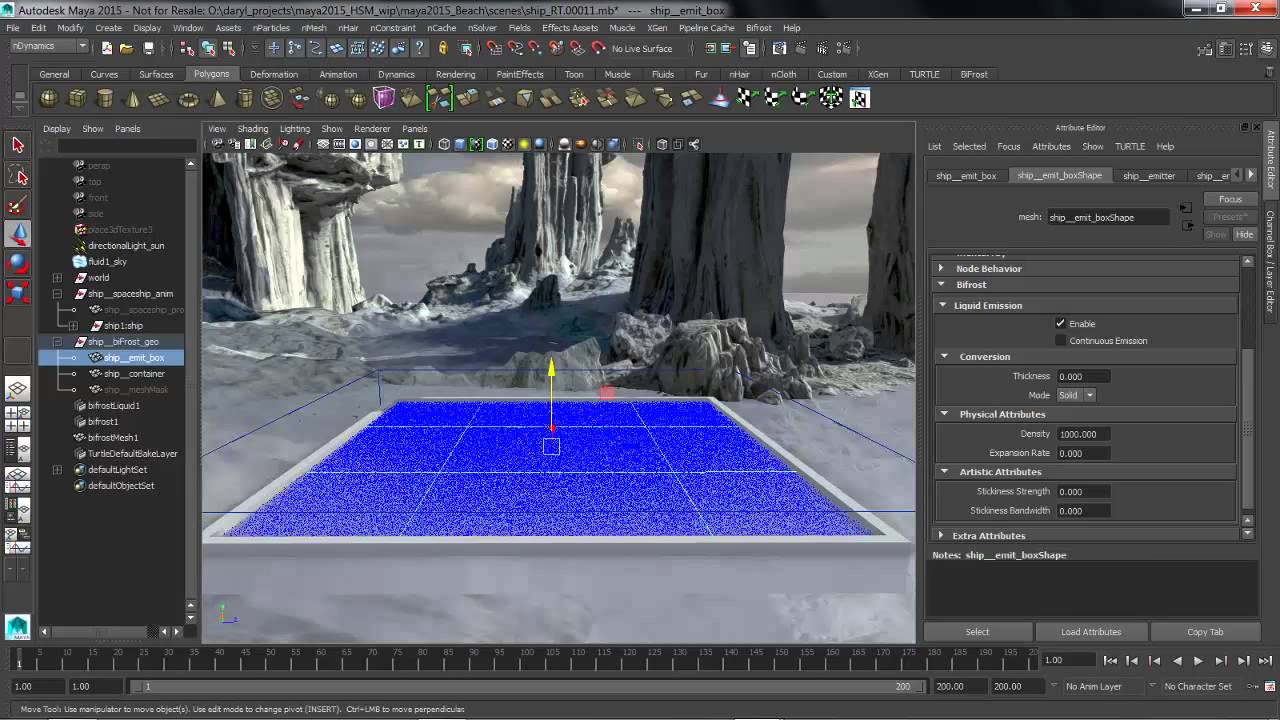Uncheck the Liquid Emission Enable checkbox
1280x720 pixels.
pos(1060,323)
